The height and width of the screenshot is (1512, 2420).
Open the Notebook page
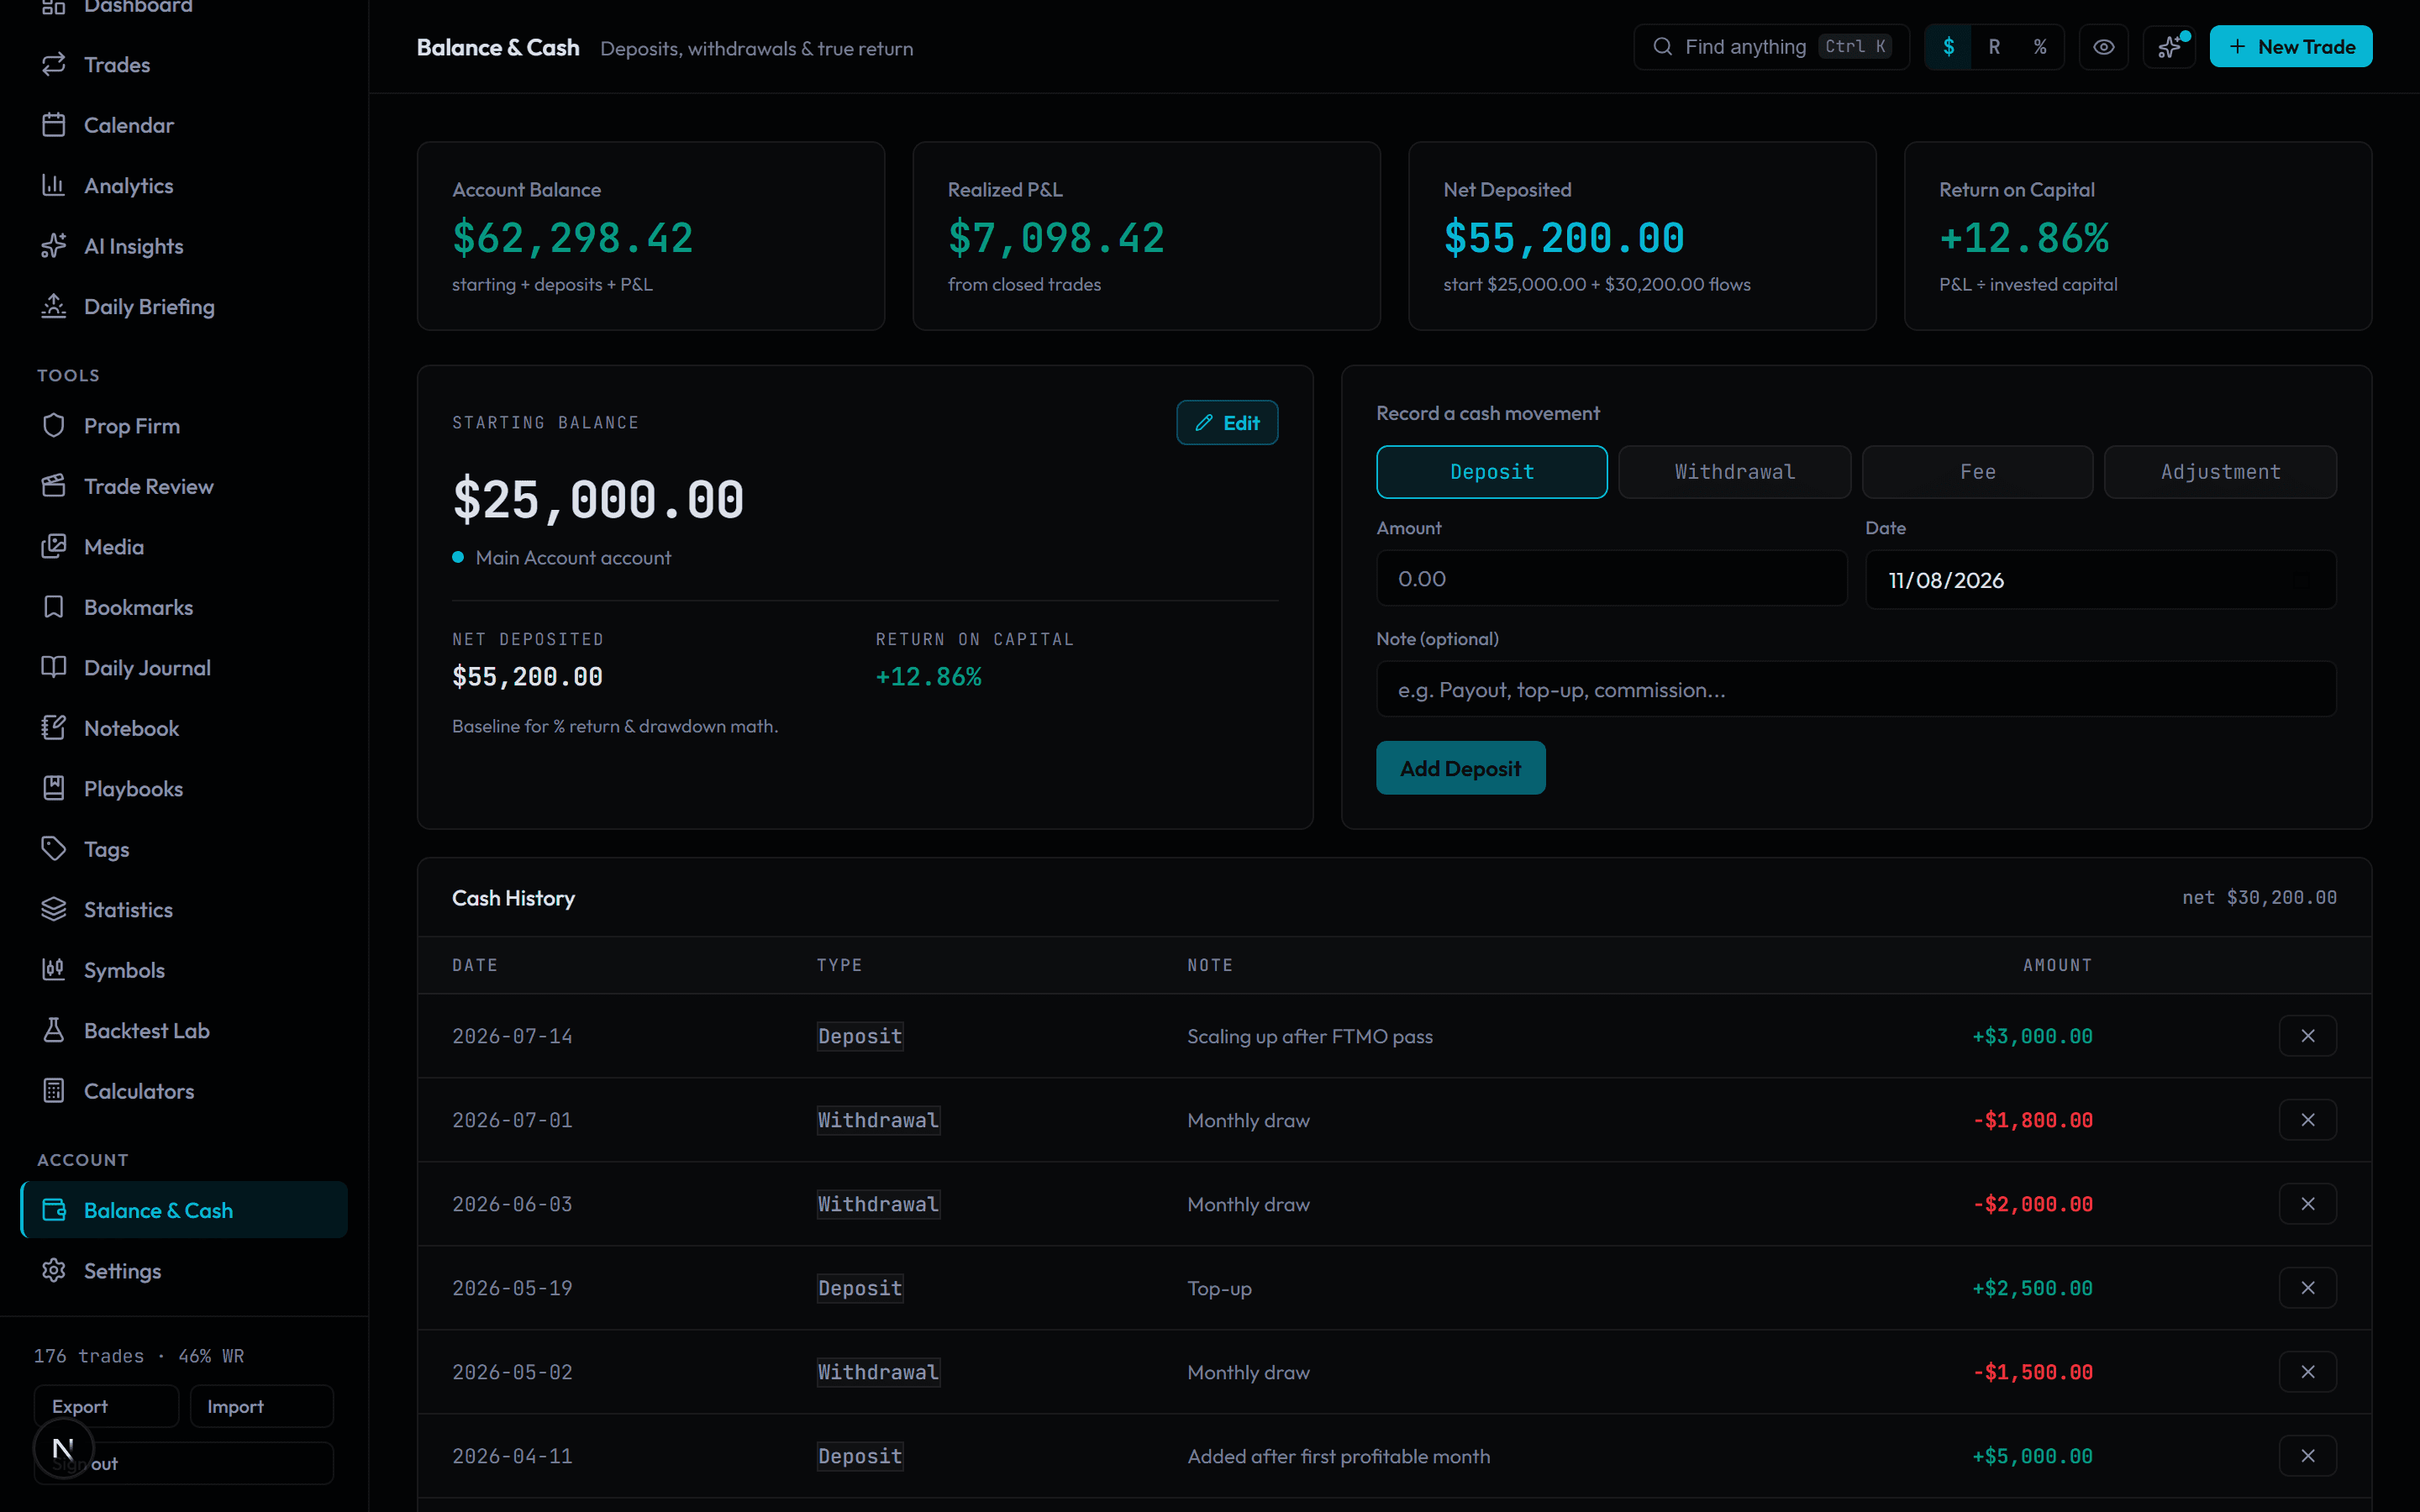point(184,728)
